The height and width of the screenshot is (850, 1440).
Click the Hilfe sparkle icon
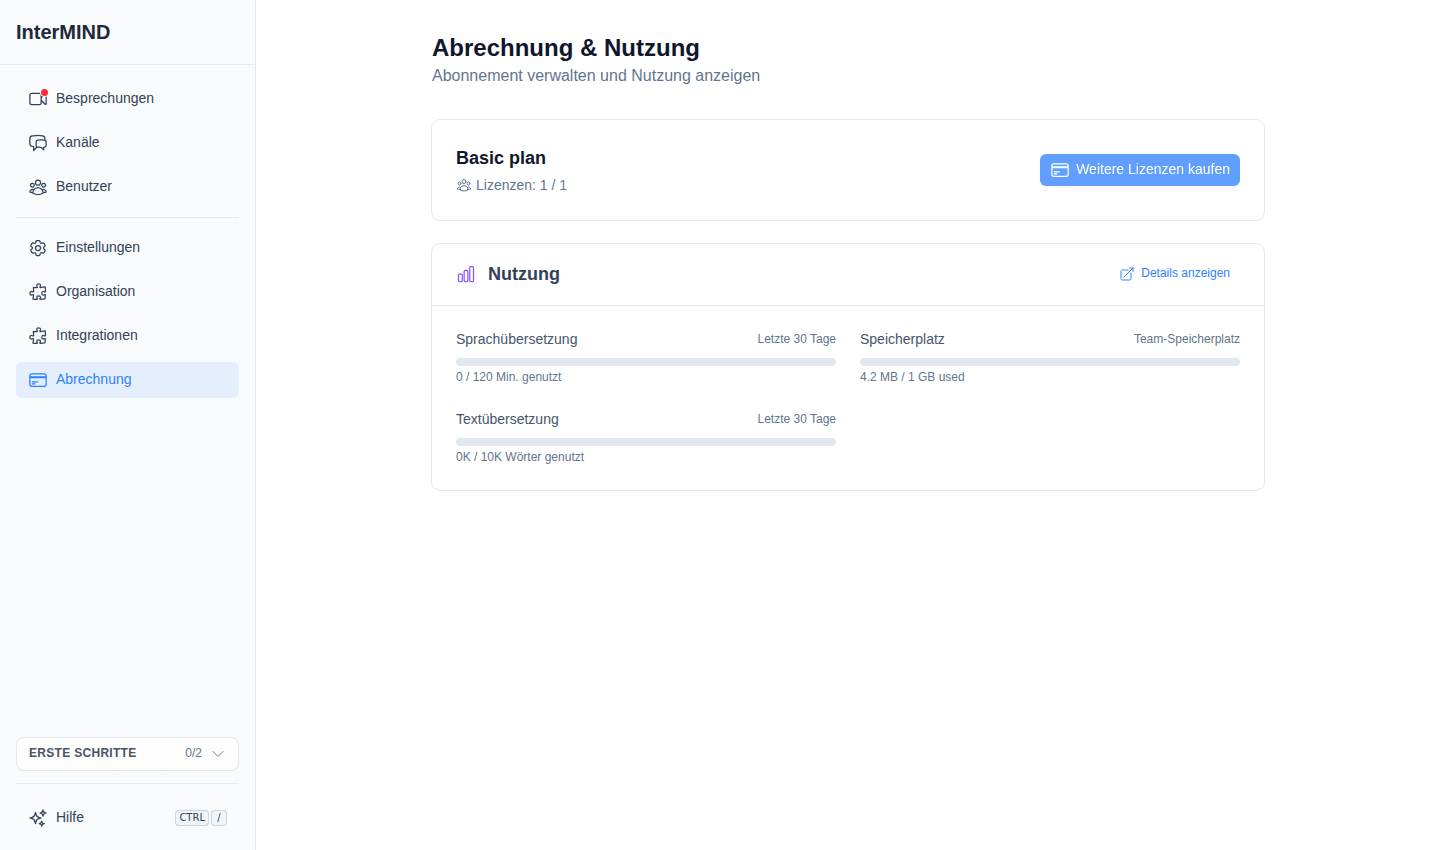38,817
